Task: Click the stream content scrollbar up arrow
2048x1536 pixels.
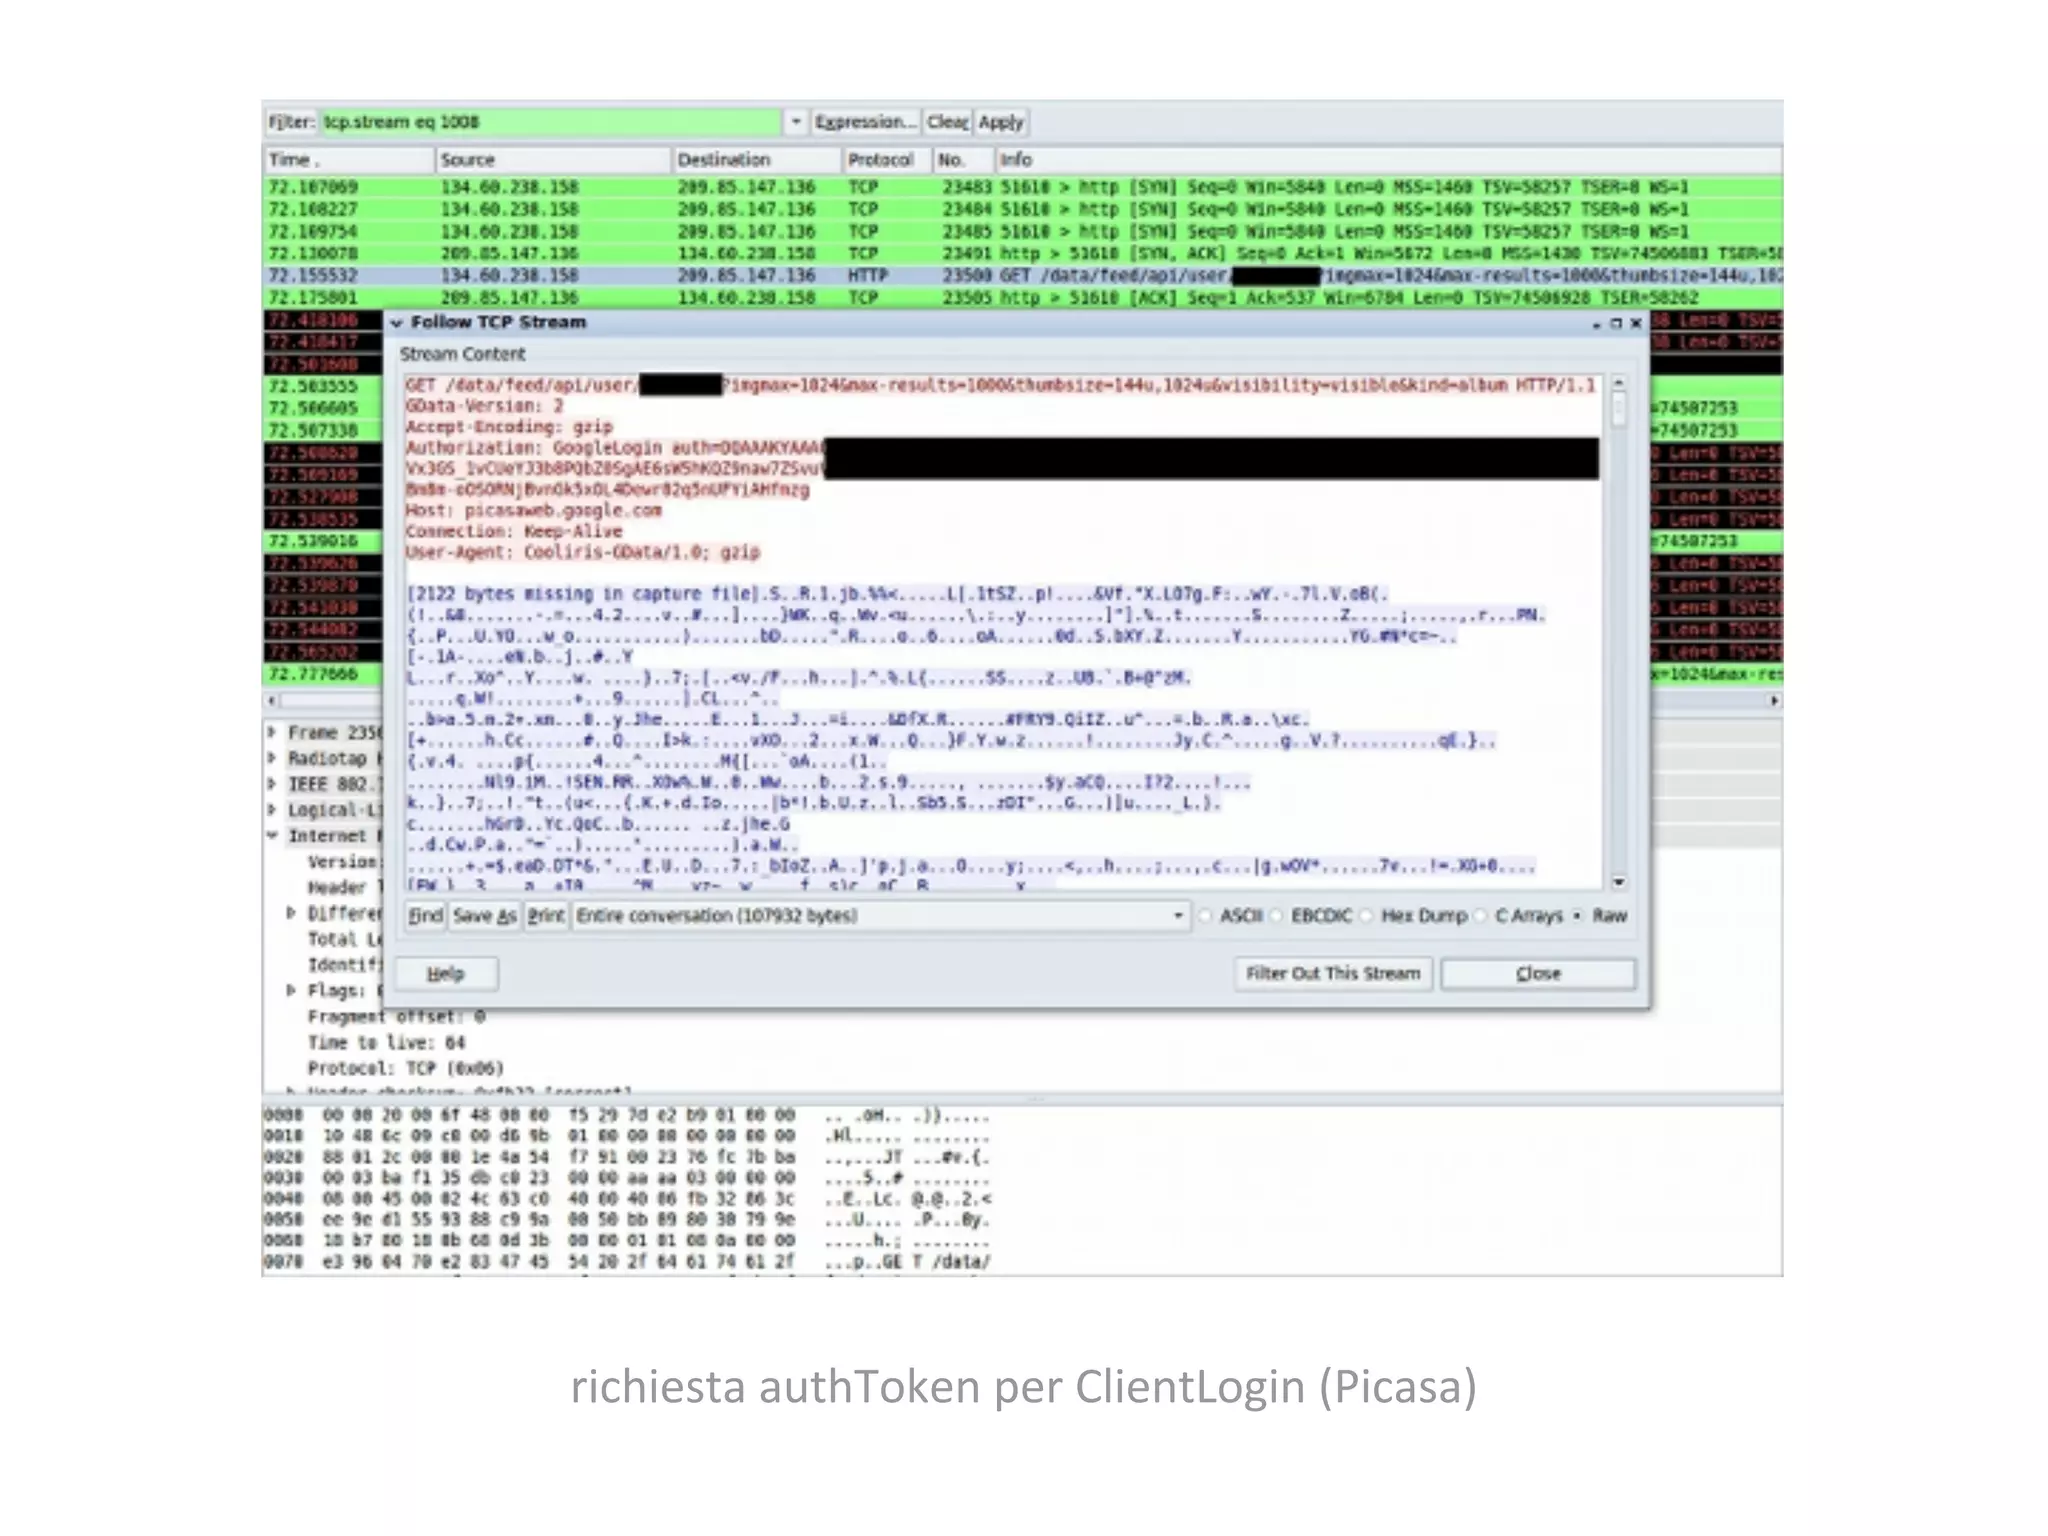Action: [x=1618, y=384]
